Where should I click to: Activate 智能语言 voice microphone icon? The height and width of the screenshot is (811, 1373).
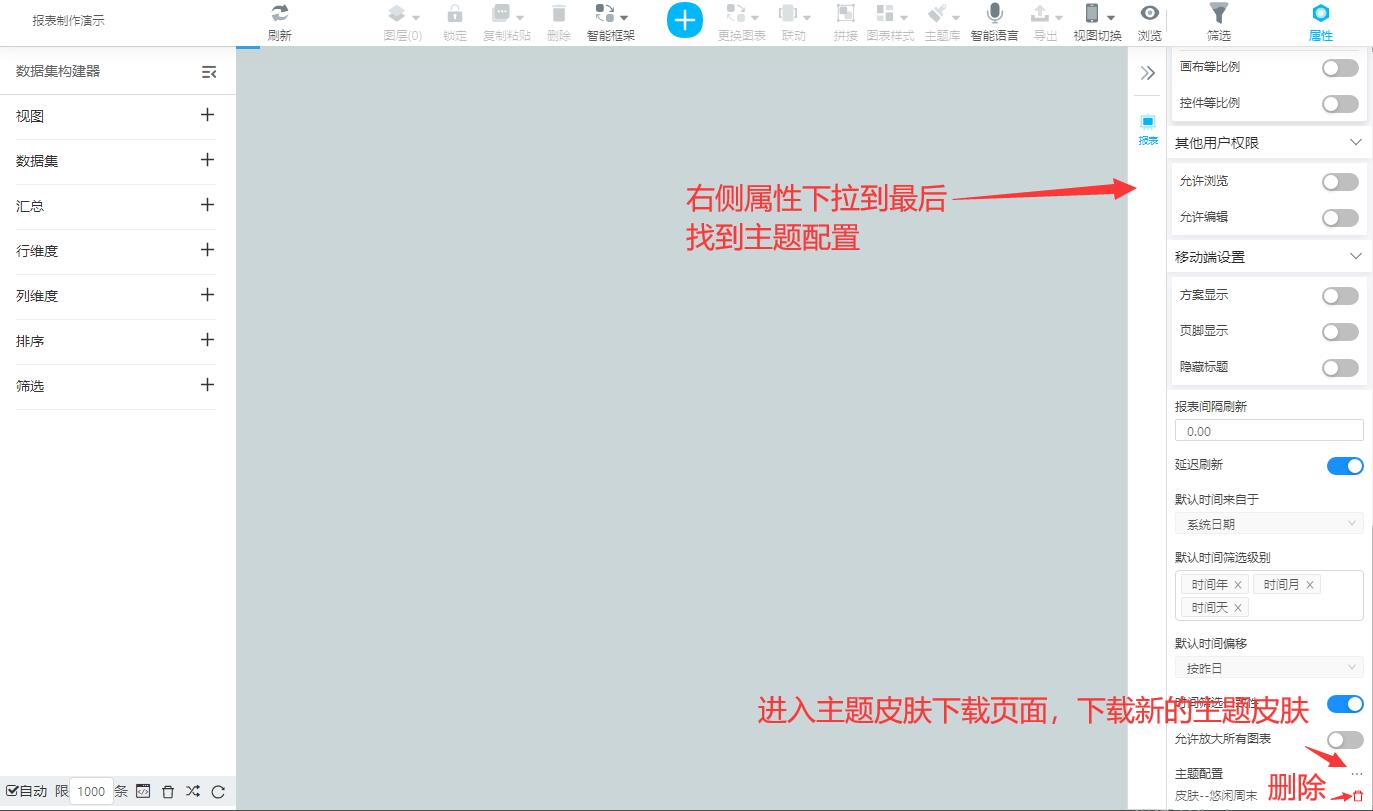pos(994,14)
